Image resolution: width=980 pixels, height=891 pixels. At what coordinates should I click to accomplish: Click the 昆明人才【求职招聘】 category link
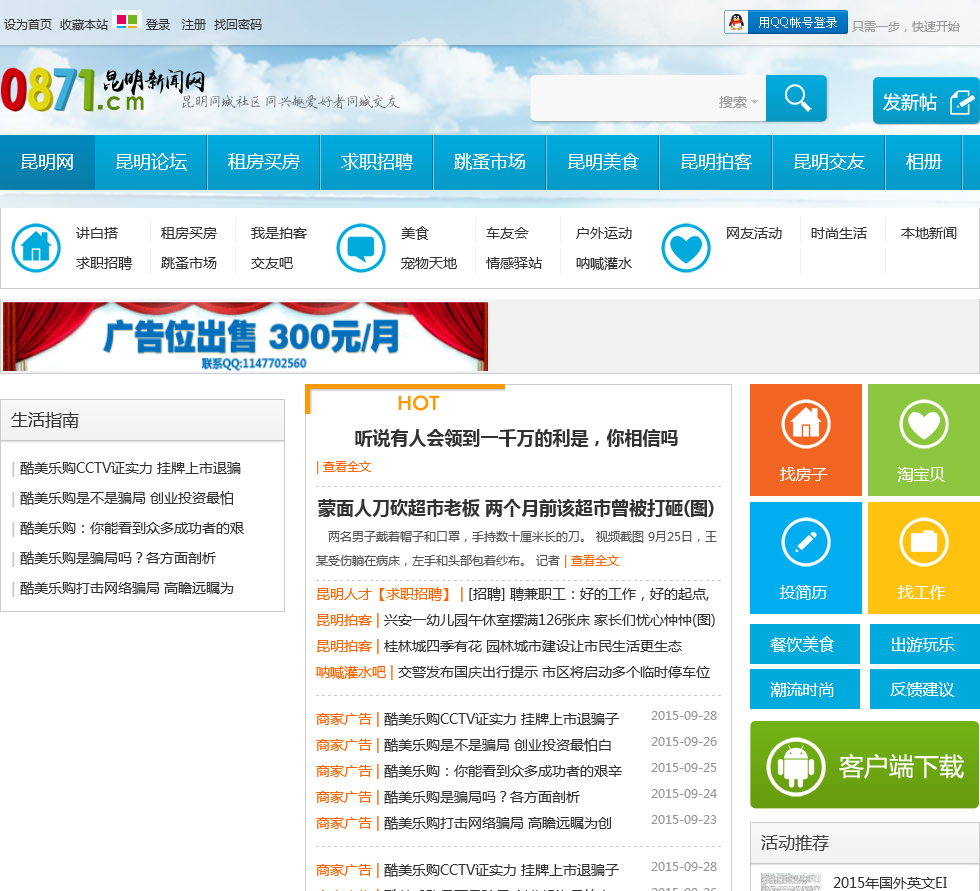pyautogui.click(x=383, y=594)
